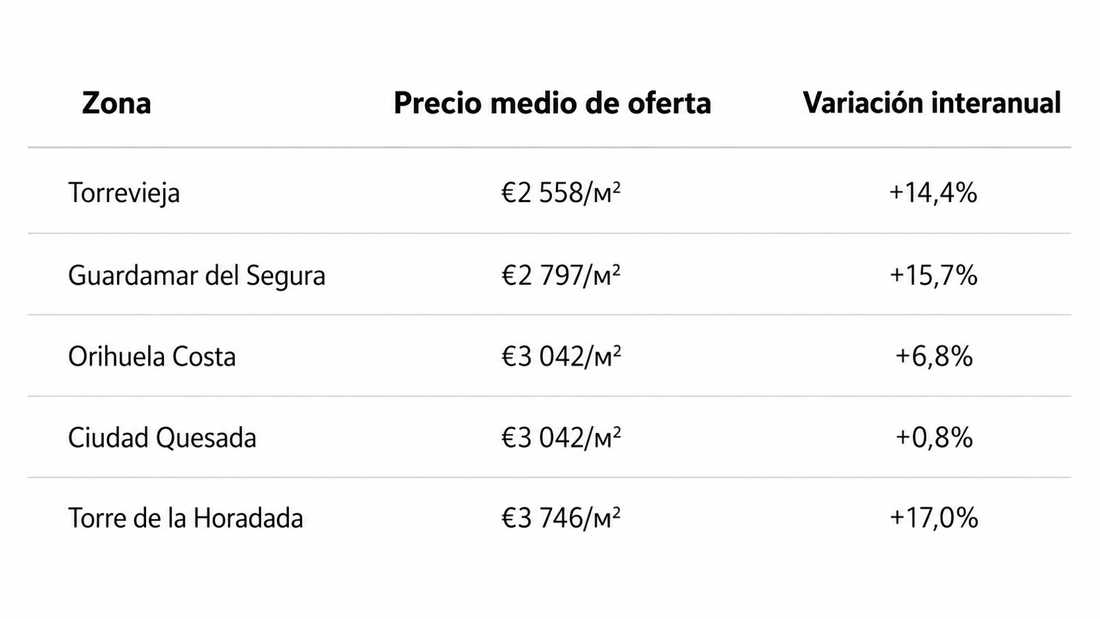The width and height of the screenshot is (1100, 619).
Task: Click Orihuela Costa's €3 042/m² price
Action: 561,357
